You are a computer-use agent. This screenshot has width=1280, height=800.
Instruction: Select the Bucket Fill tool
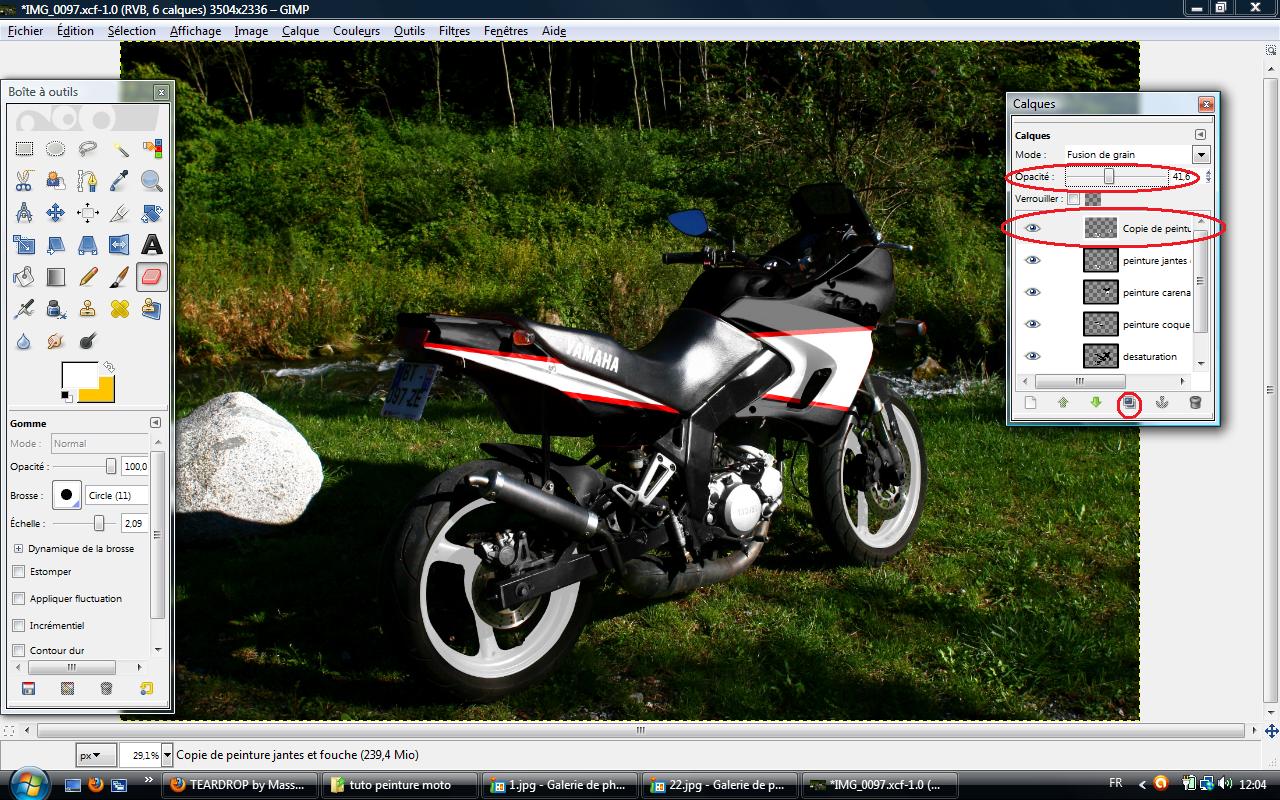pyautogui.click(x=24, y=277)
